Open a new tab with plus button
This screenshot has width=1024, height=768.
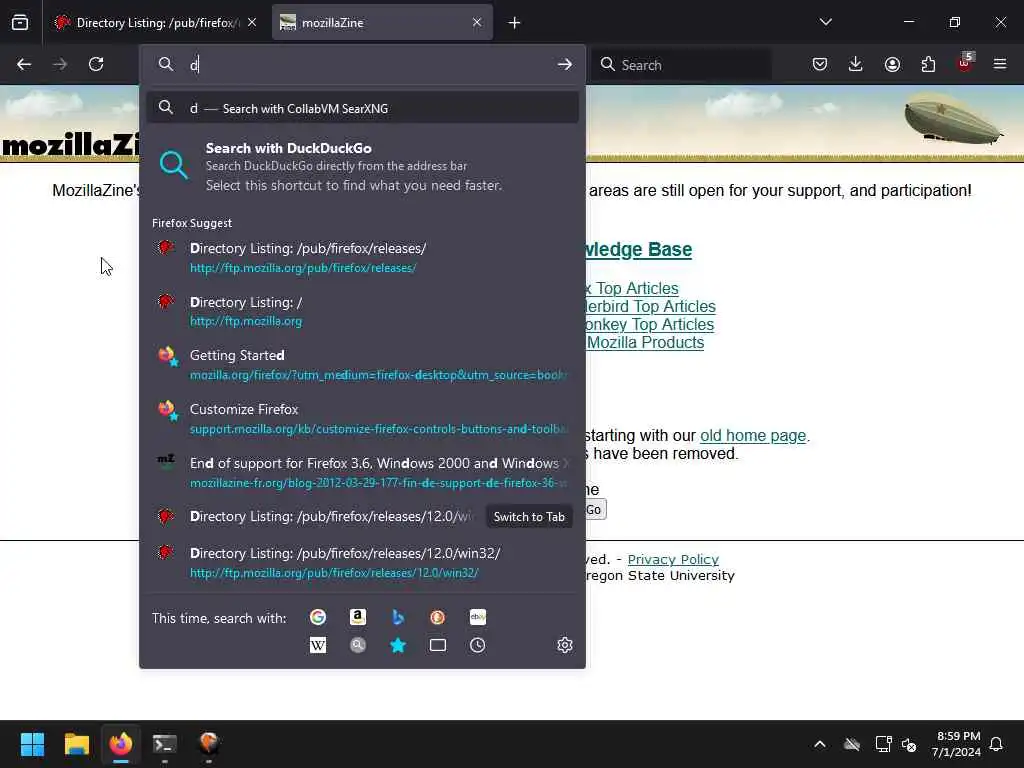tap(515, 23)
